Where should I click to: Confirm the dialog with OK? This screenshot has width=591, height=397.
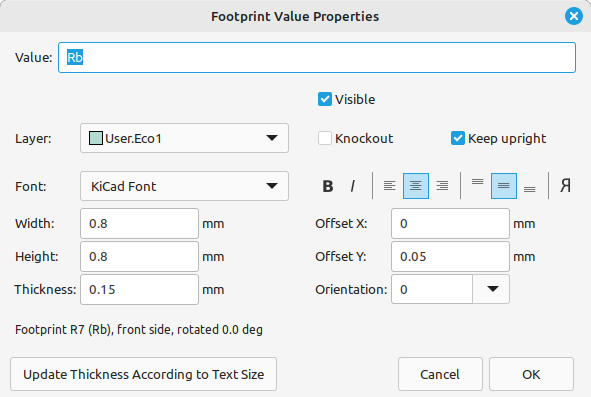click(x=531, y=374)
